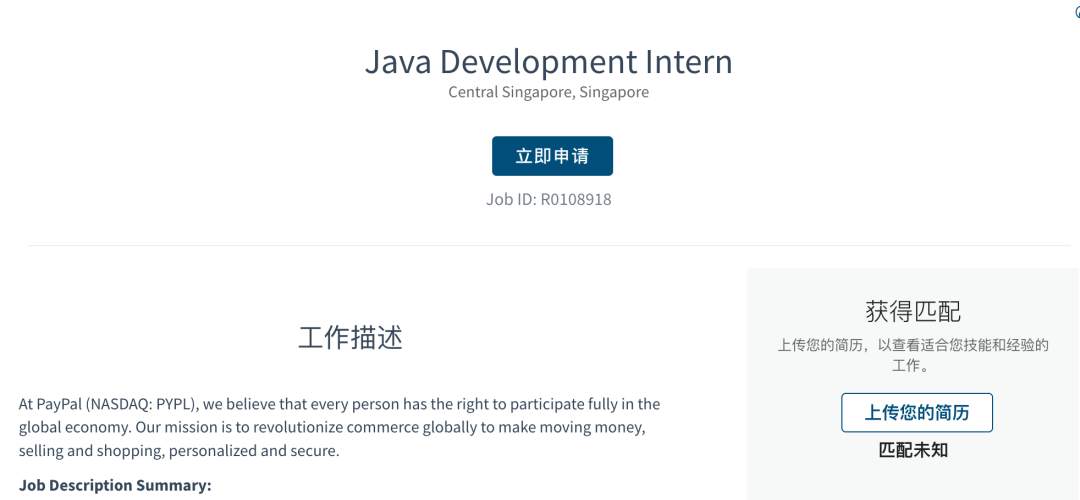Click the Java Development Intern job title

click(x=548, y=61)
